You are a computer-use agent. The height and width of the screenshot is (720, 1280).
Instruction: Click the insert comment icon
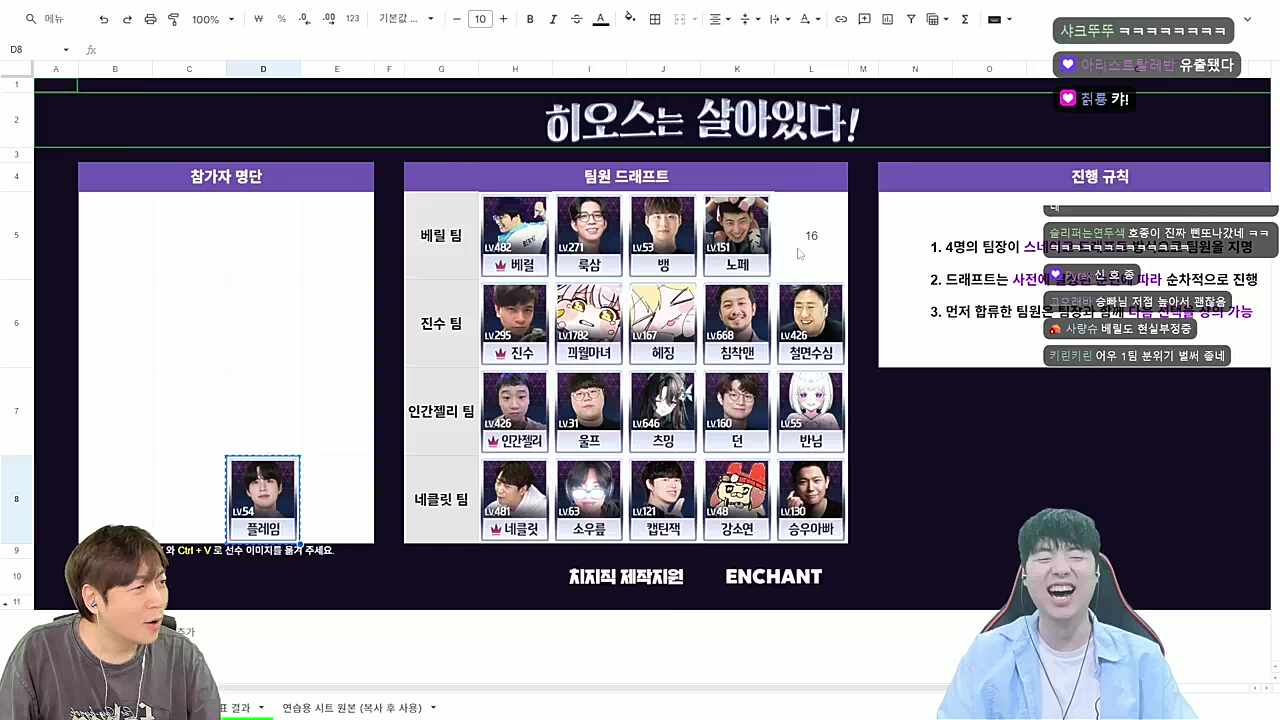[864, 19]
